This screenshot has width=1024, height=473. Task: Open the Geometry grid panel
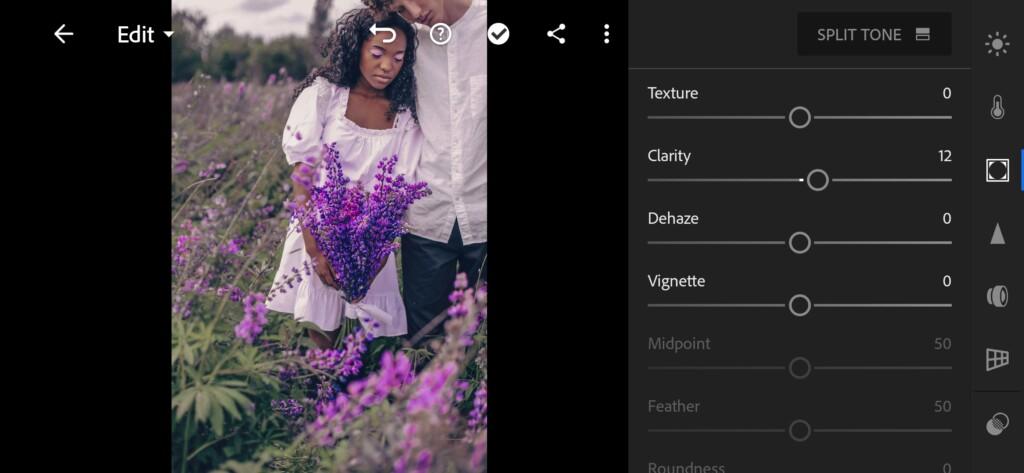pyautogui.click(x=997, y=359)
